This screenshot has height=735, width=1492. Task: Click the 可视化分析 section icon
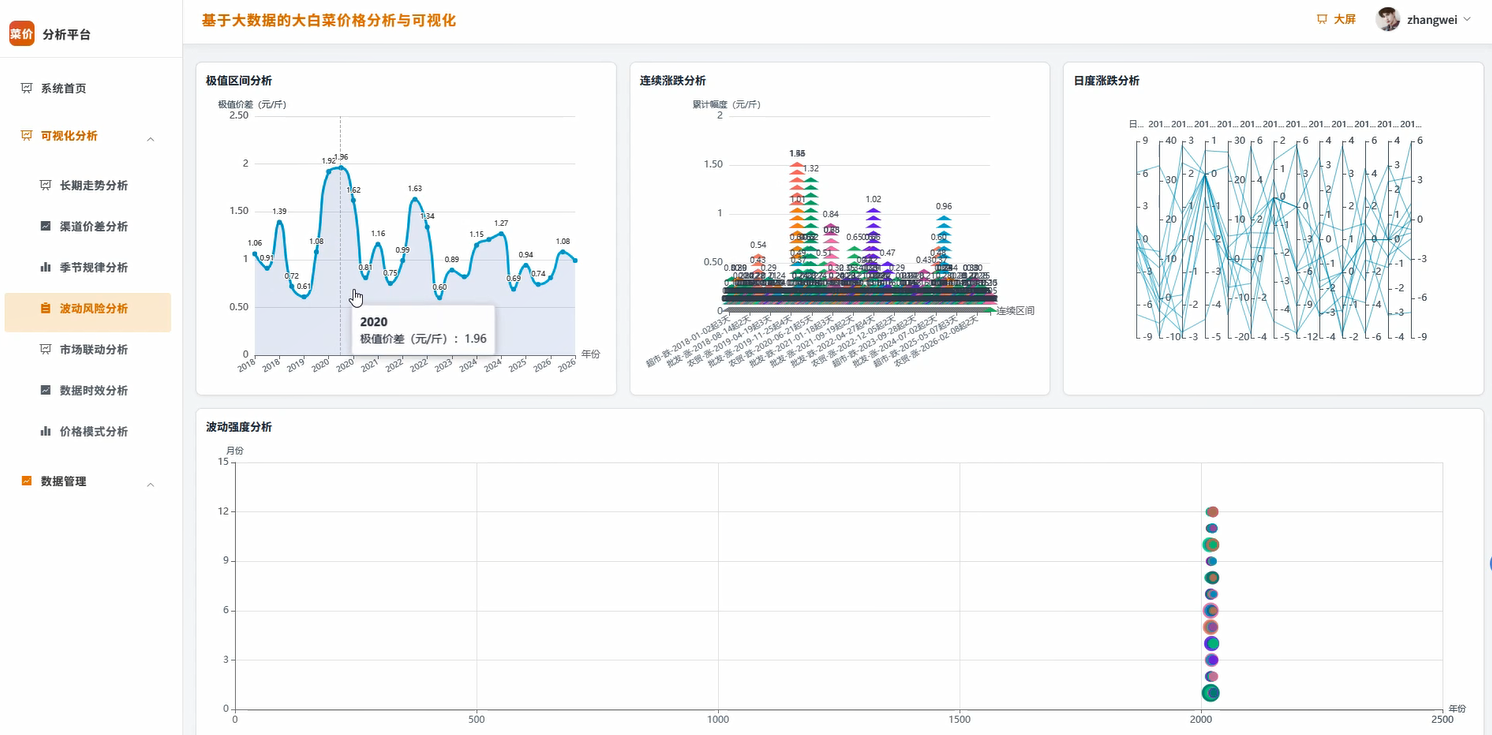[x=27, y=136]
